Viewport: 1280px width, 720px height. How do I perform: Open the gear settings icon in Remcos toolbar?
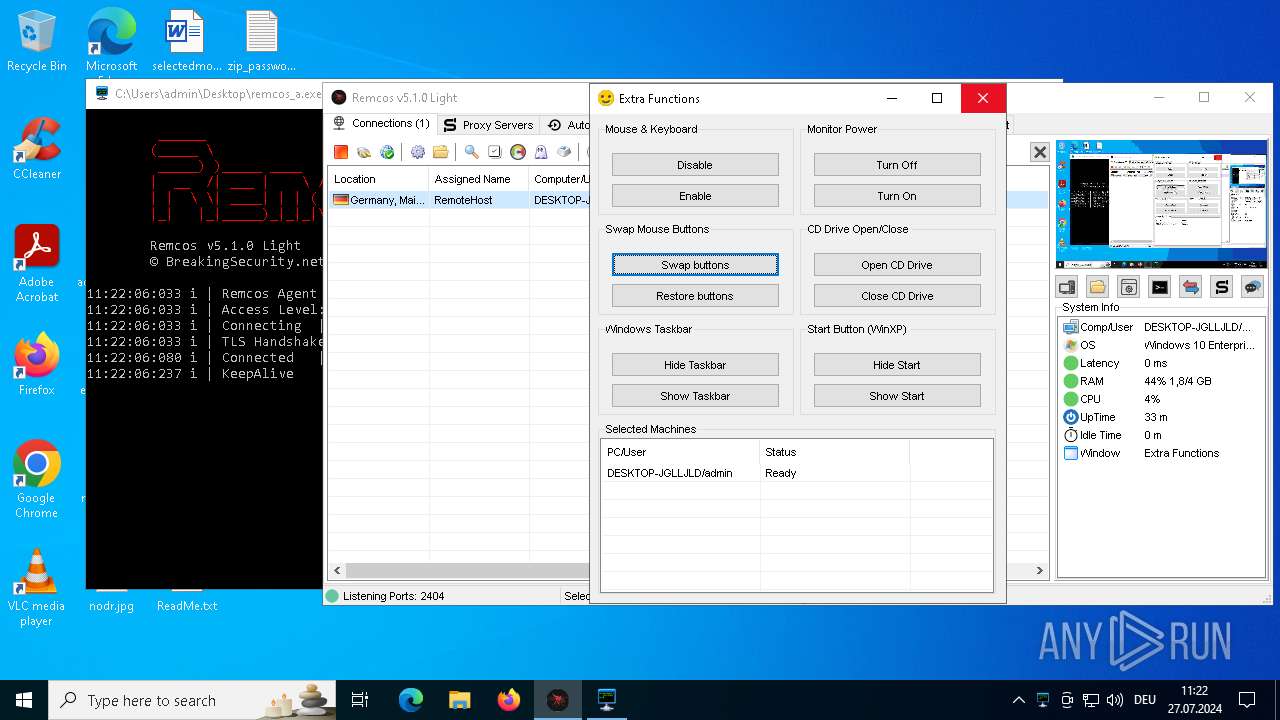click(417, 152)
